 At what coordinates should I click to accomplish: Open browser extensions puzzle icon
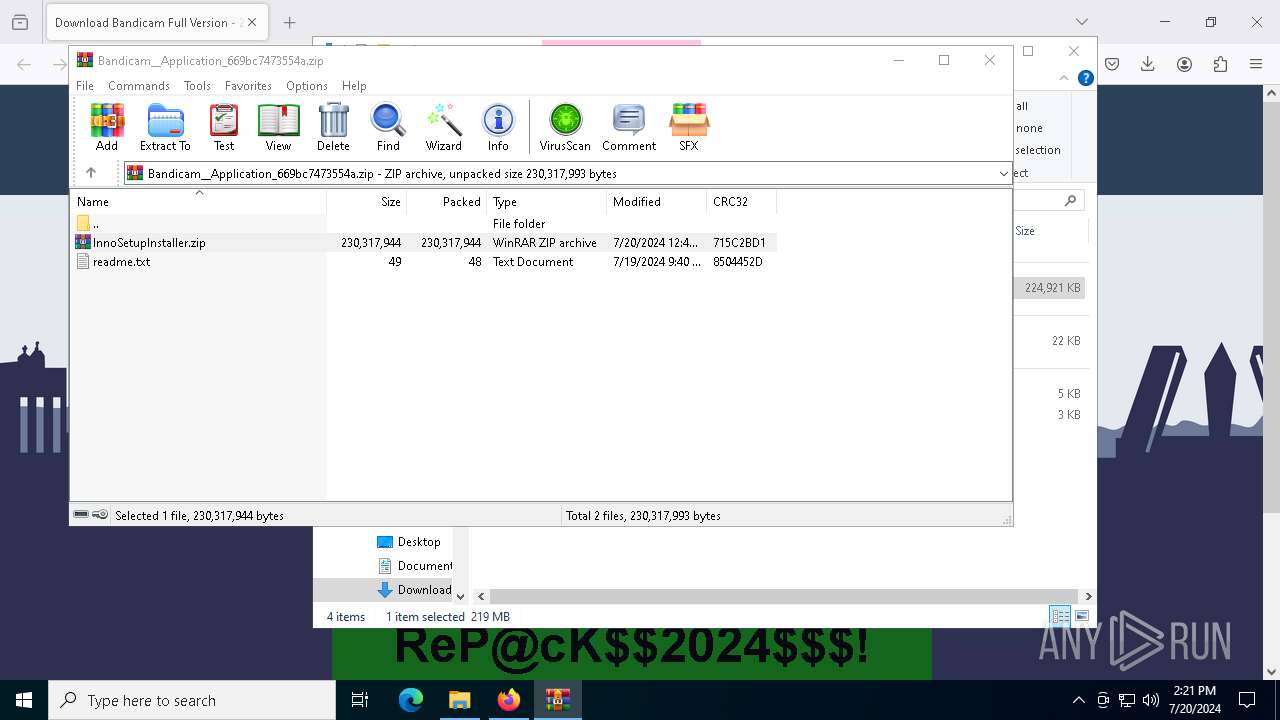[1220, 64]
